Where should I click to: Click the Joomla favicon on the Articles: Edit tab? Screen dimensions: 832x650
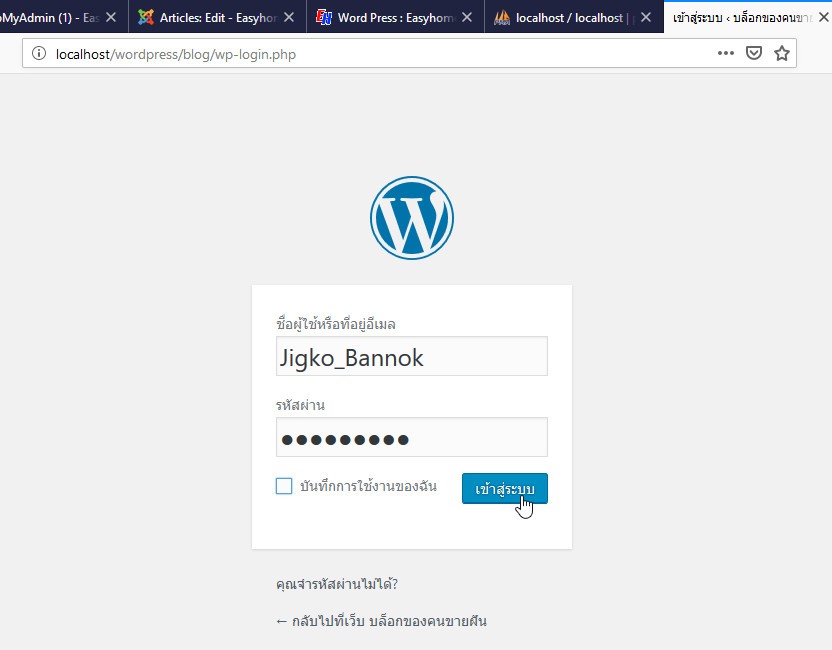(144, 16)
